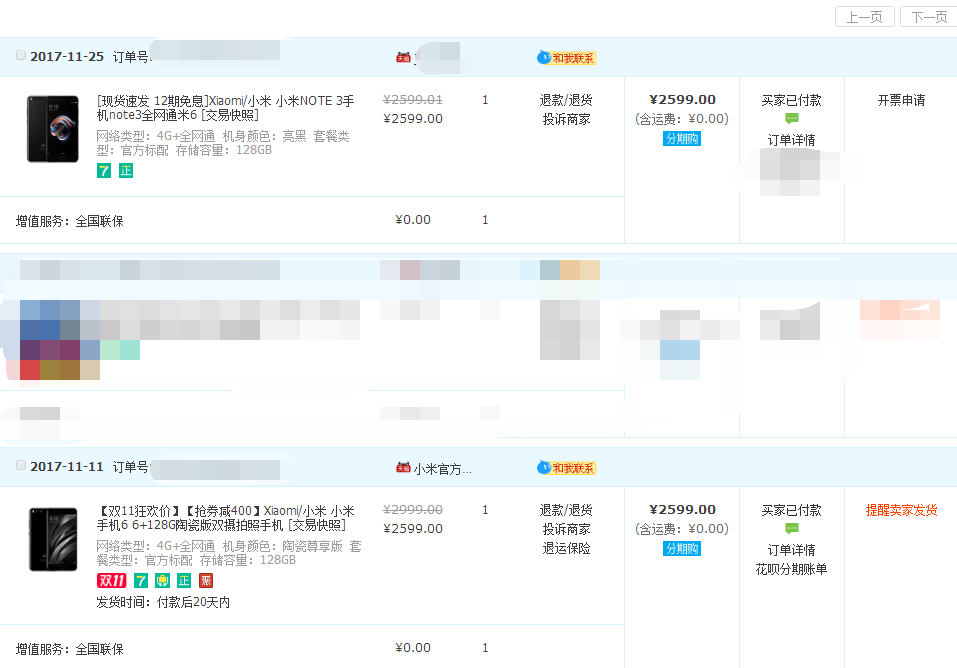The image size is (957, 668).
Task: Click Tmall shop icon beside 小米官方 store
Action: (403, 468)
